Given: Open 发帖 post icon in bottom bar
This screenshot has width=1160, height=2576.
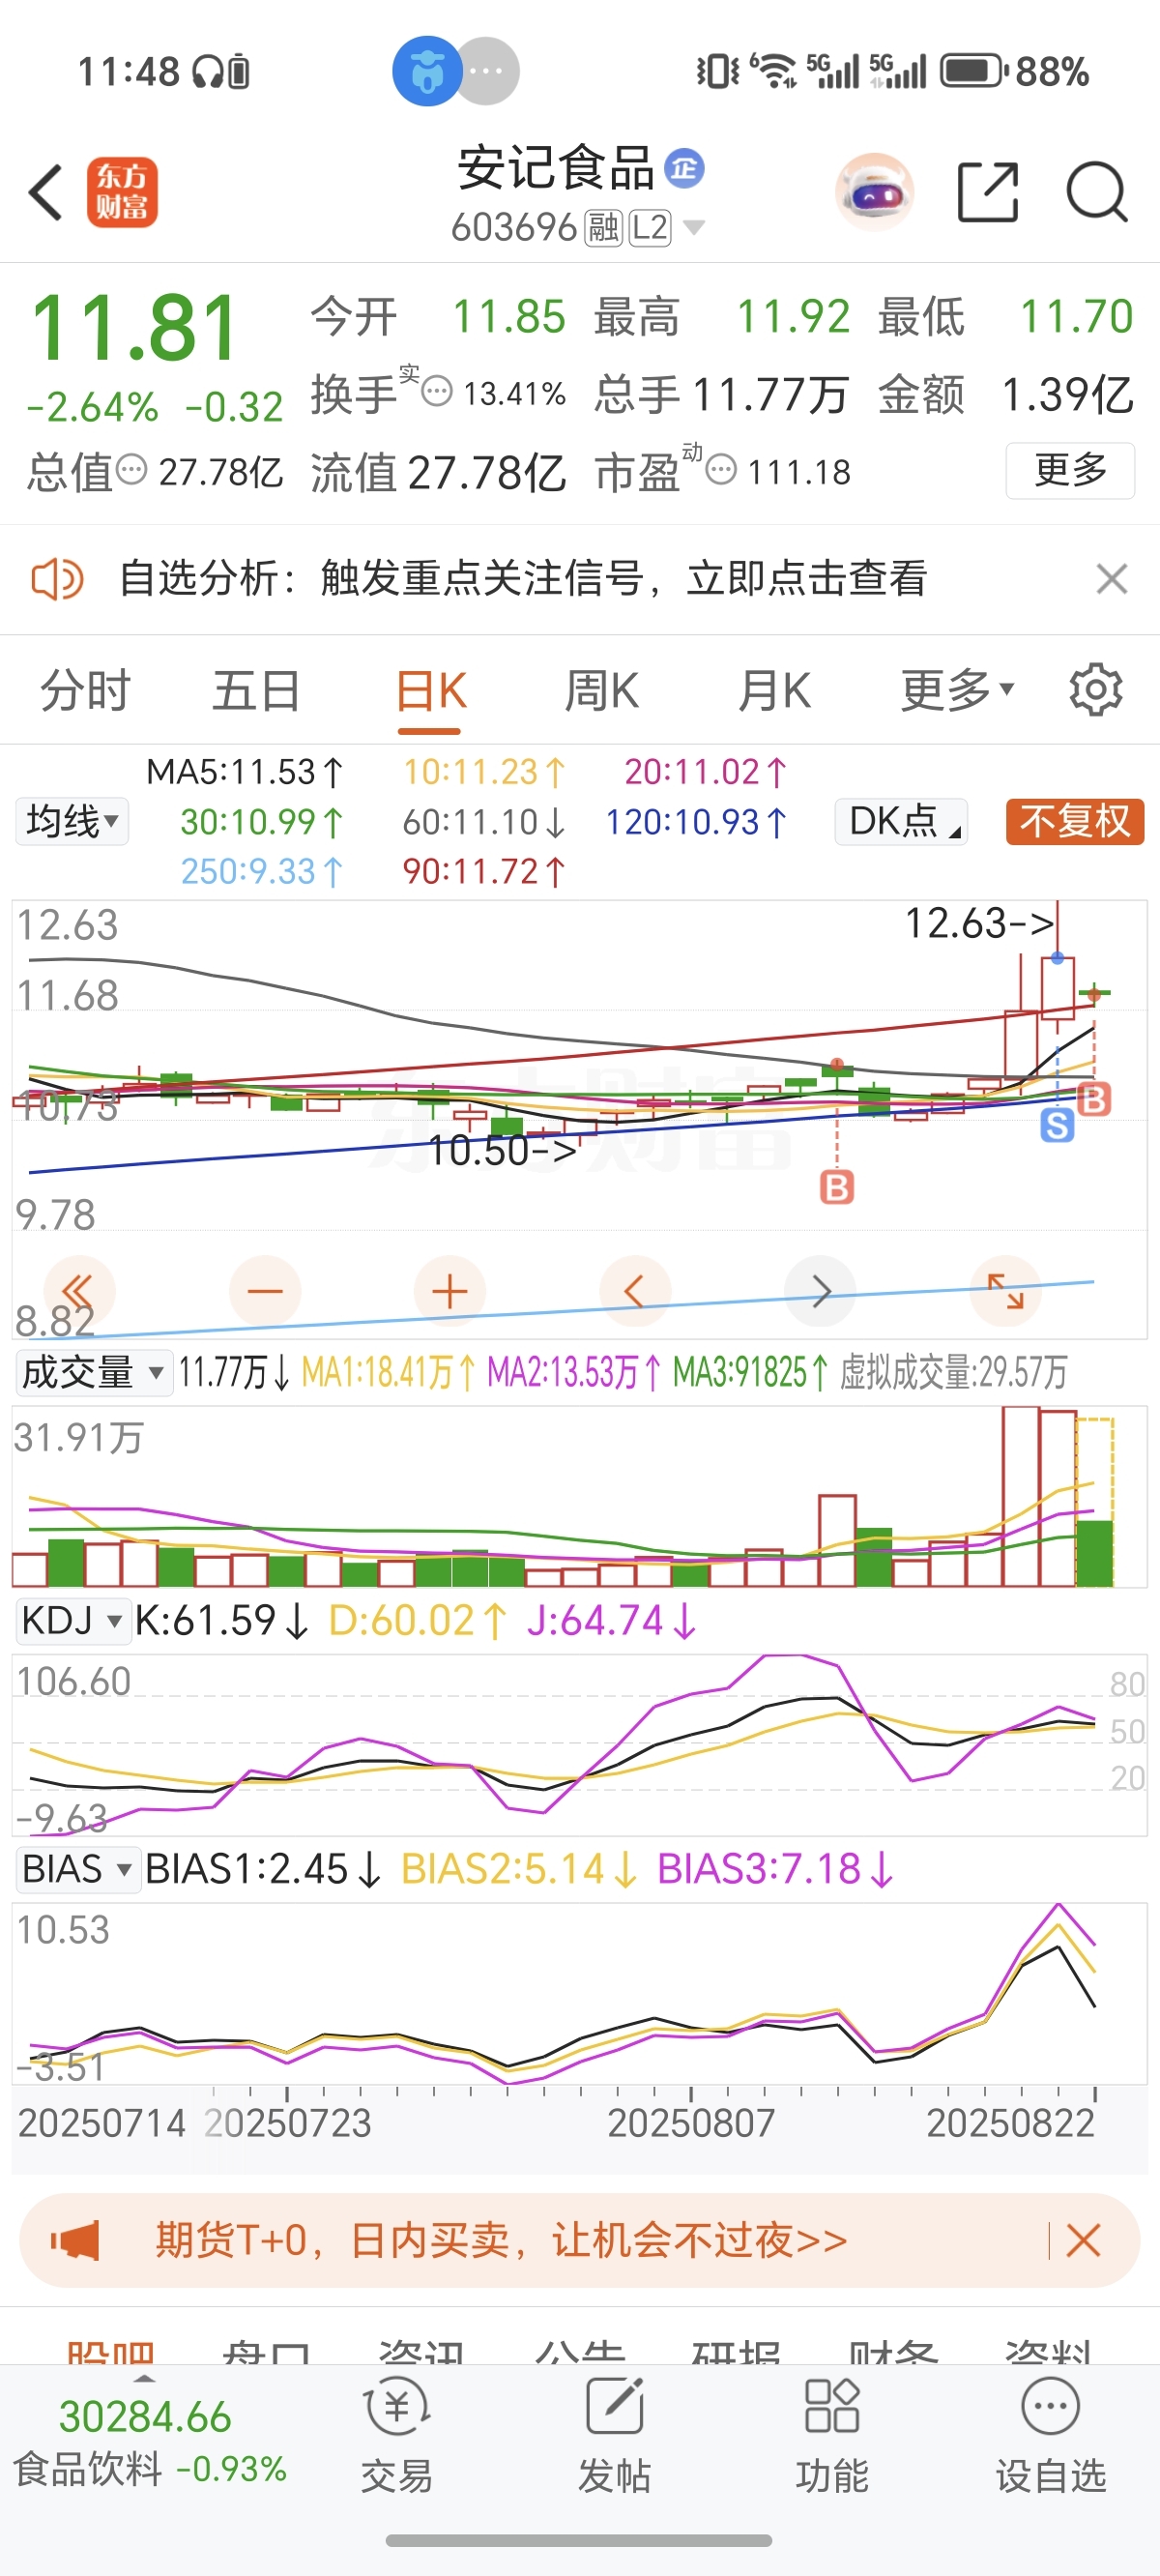Looking at the screenshot, I should pos(614,2437).
